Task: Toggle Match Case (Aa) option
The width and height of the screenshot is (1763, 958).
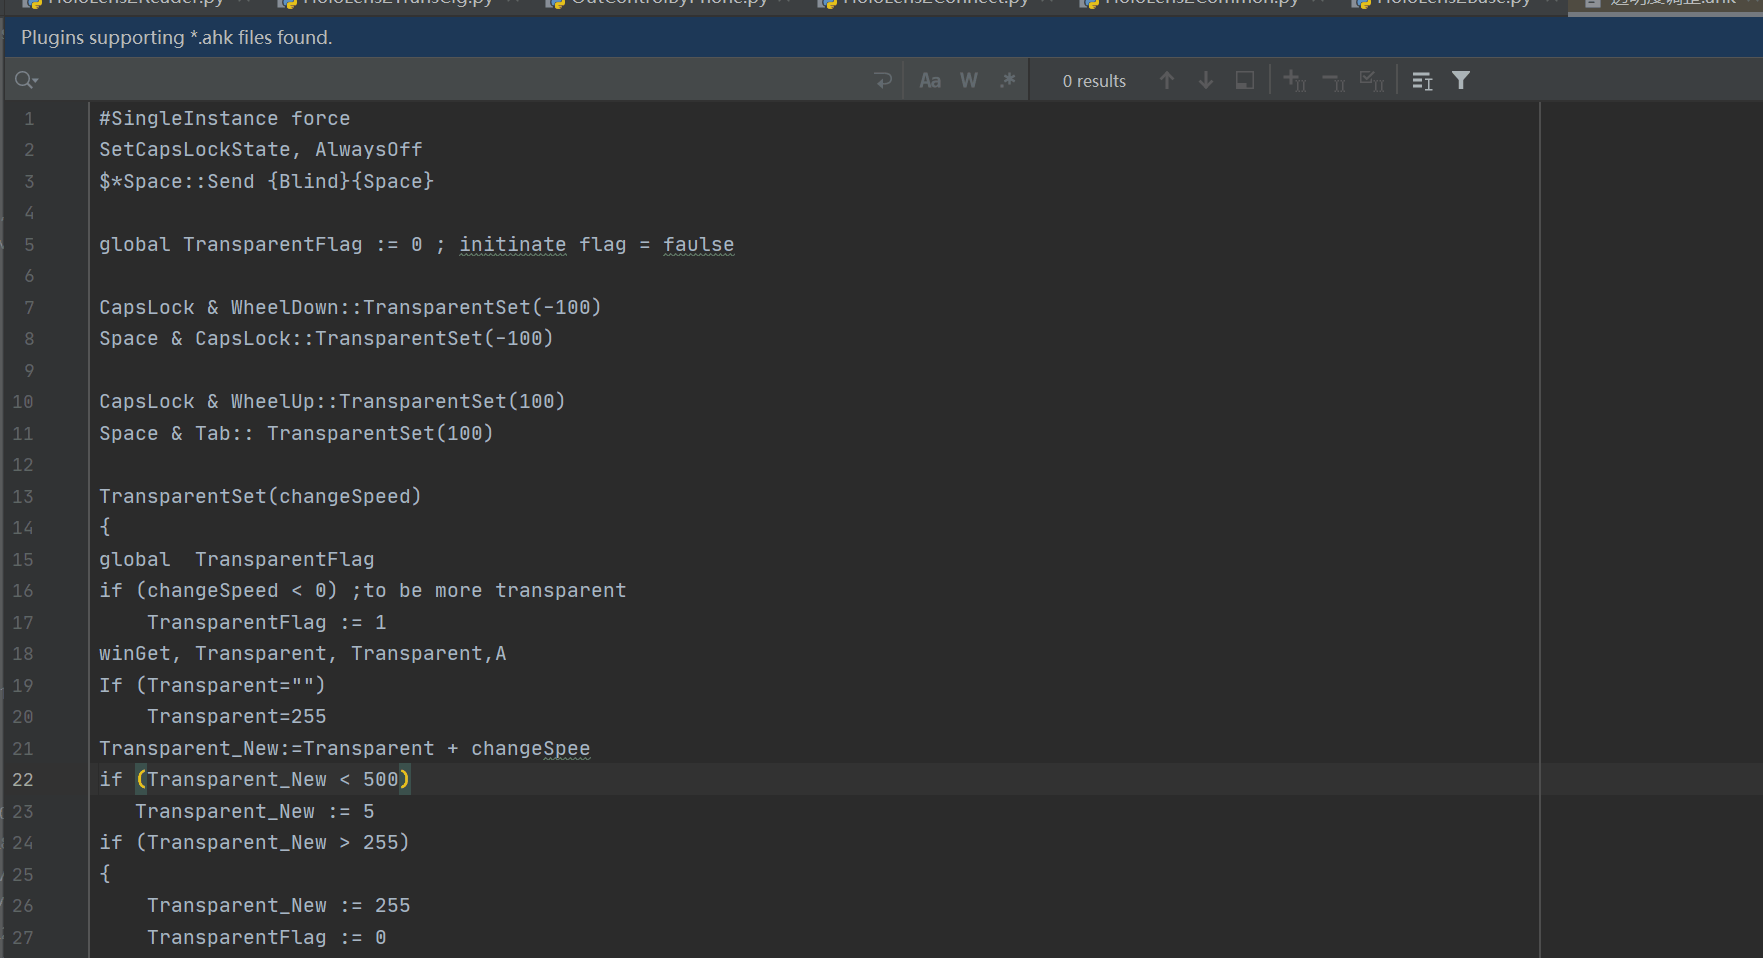Action: 930,80
